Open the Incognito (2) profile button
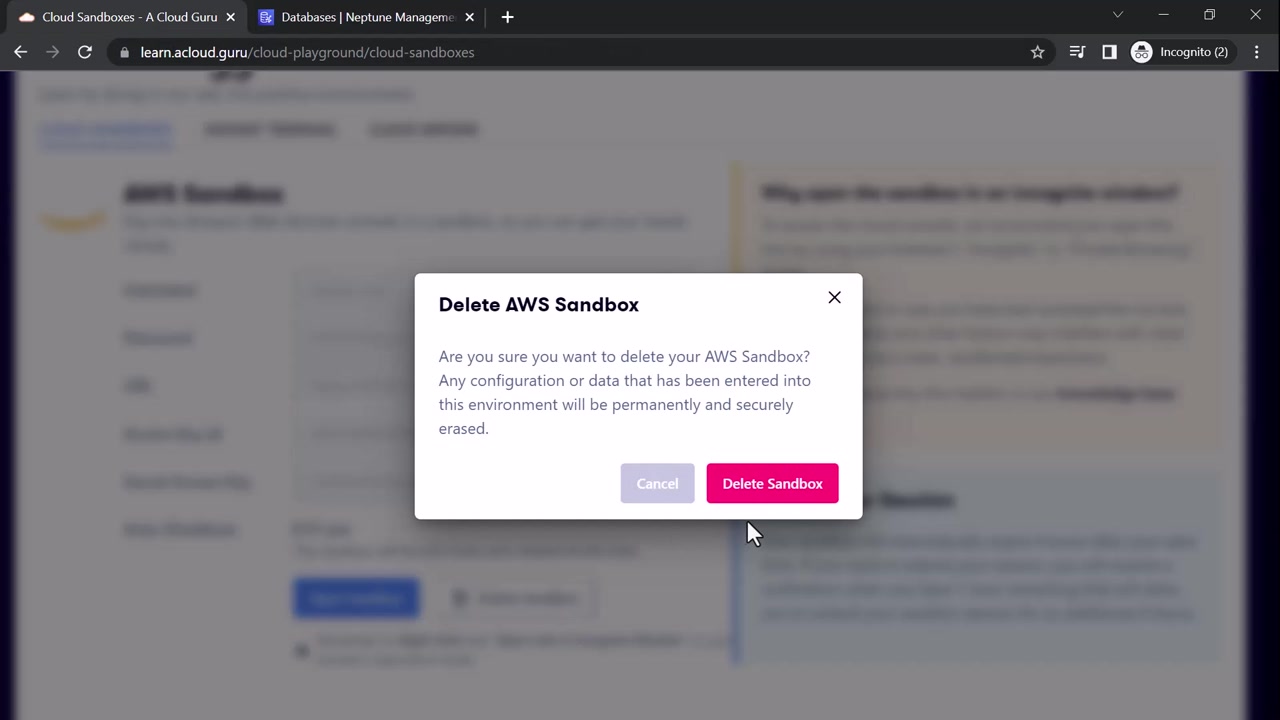This screenshot has height=720, width=1280. [x=1181, y=52]
